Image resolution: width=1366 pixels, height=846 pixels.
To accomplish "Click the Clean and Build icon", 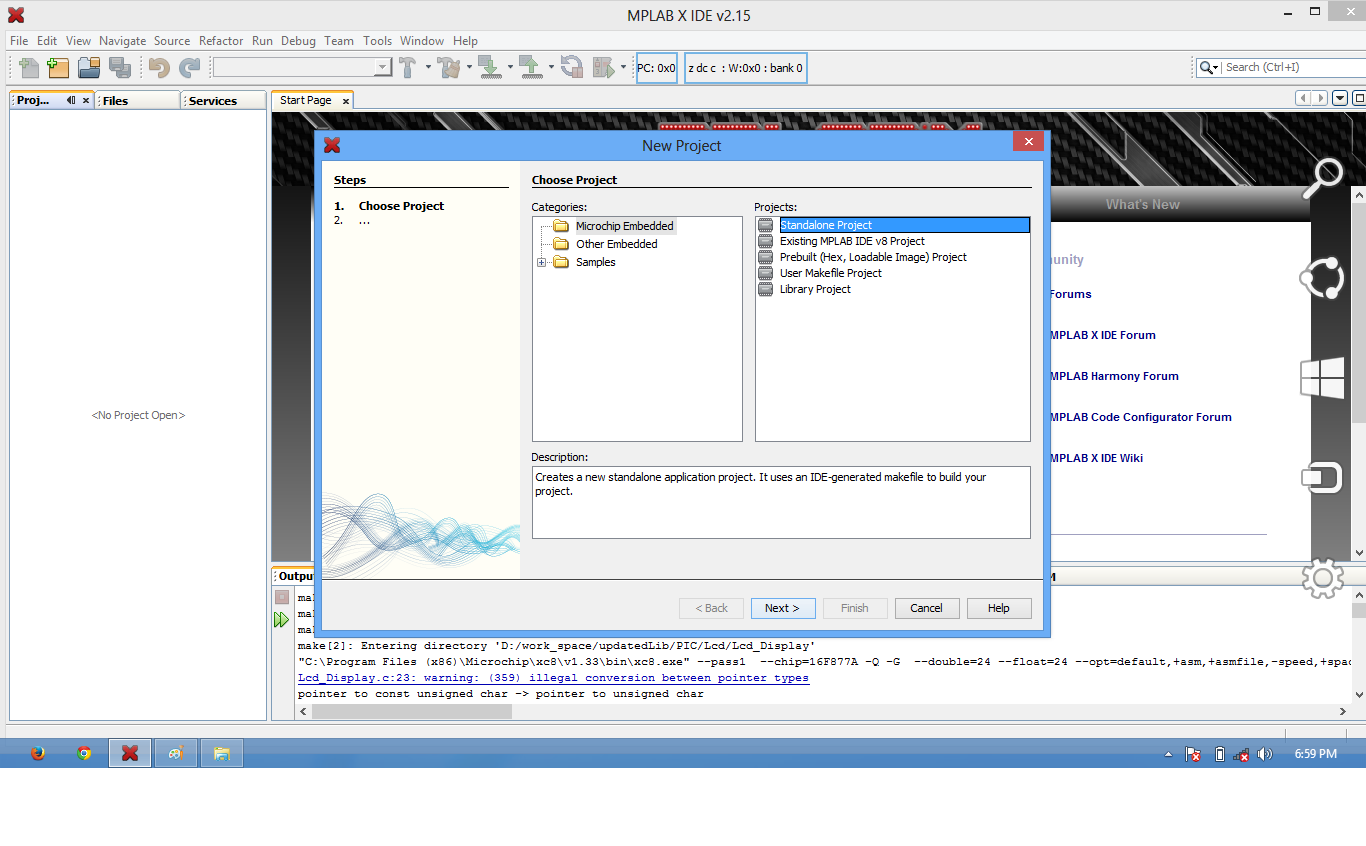I will pyautogui.click(x=448, y=67).
